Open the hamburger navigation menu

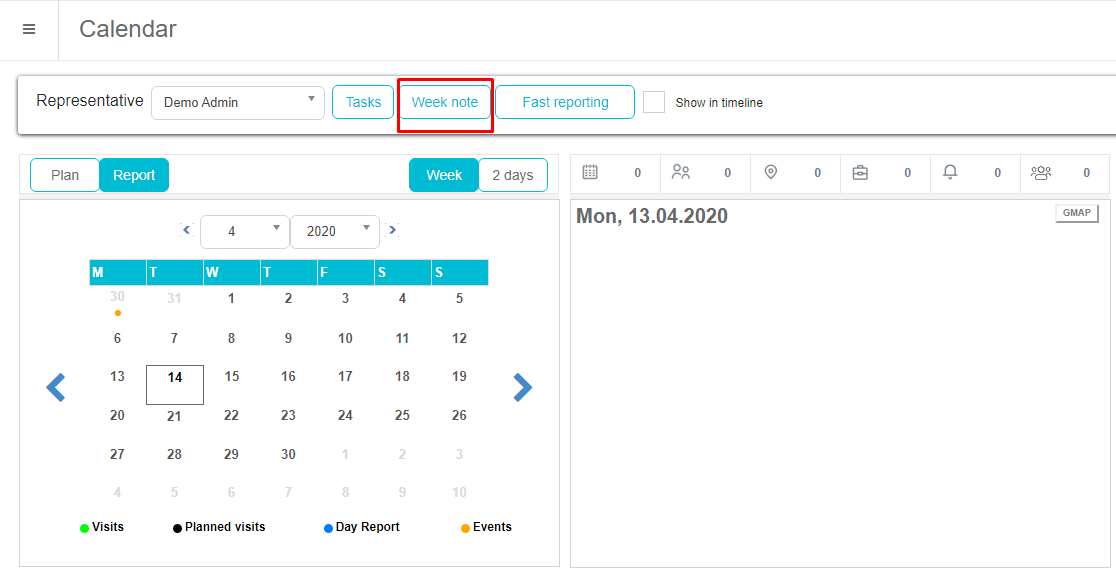29,30
